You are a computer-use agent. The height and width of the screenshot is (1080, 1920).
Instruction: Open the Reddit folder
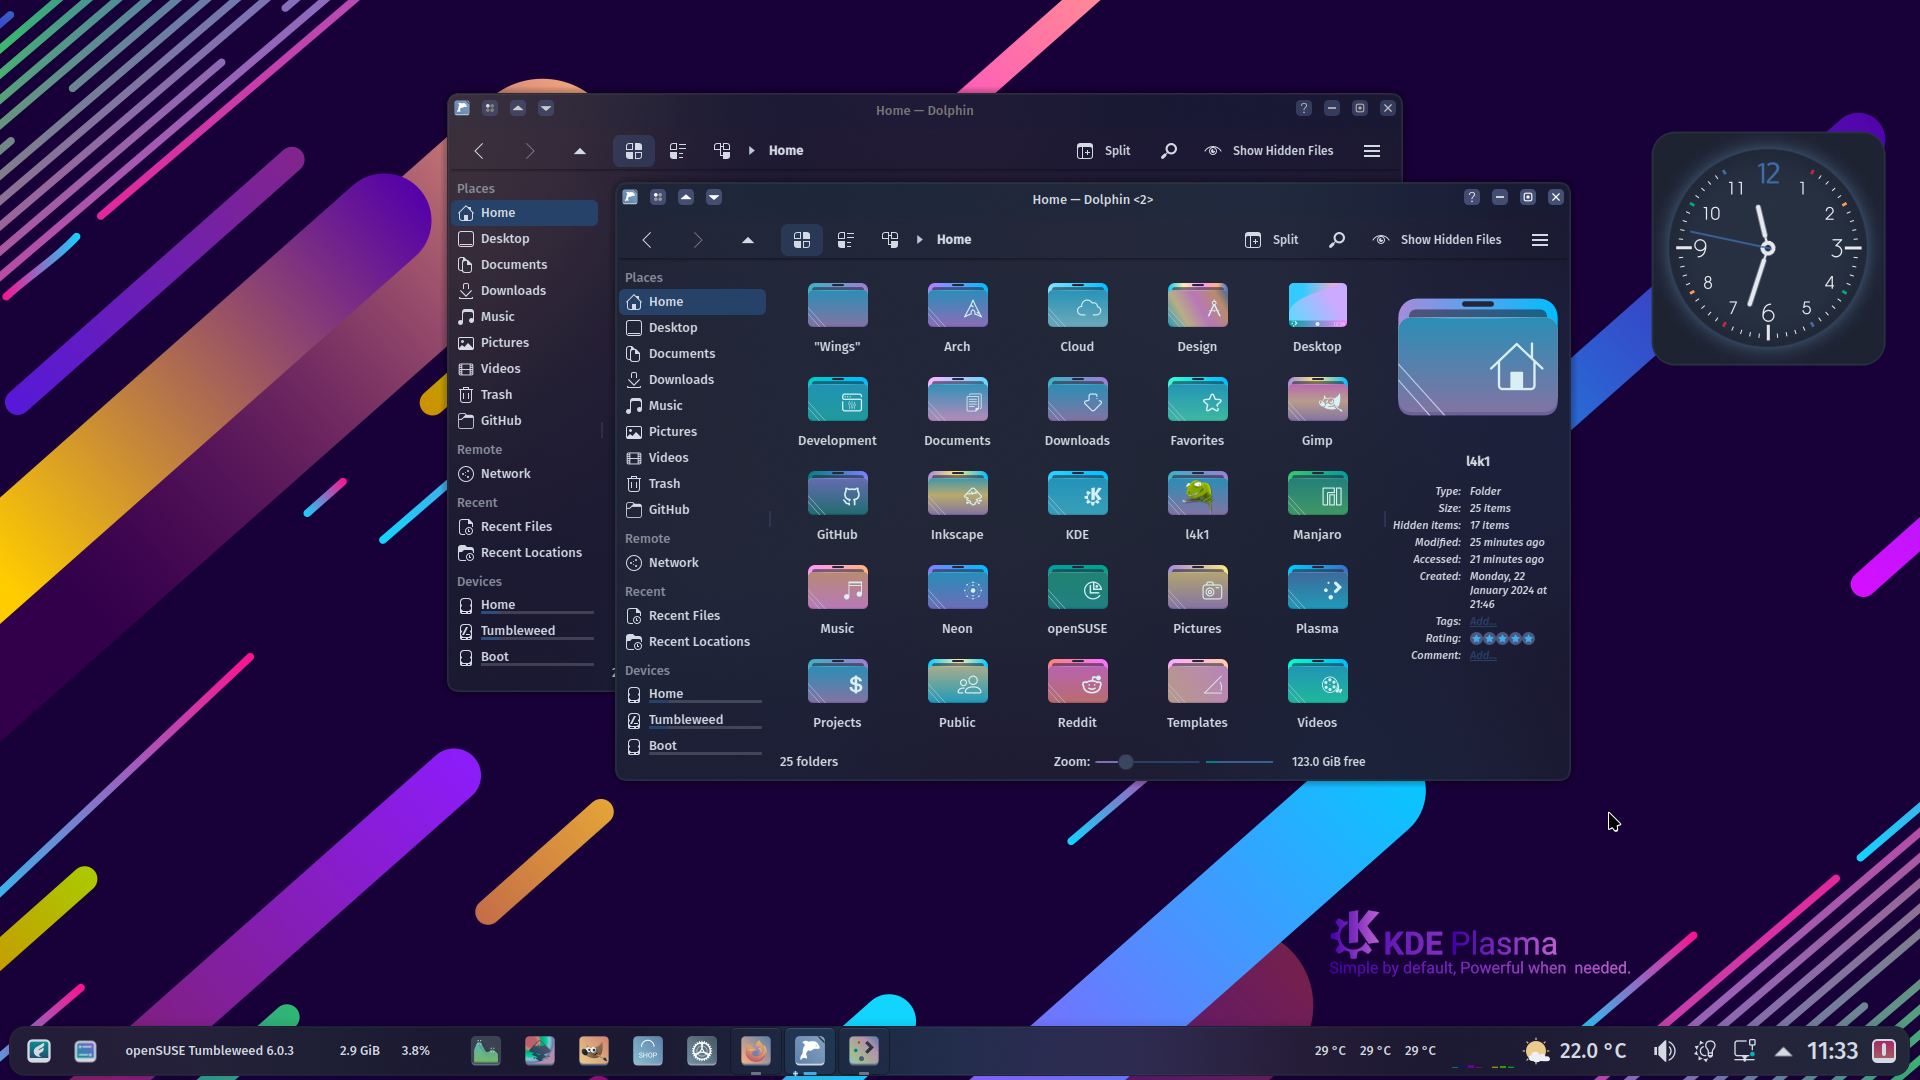1077,694
